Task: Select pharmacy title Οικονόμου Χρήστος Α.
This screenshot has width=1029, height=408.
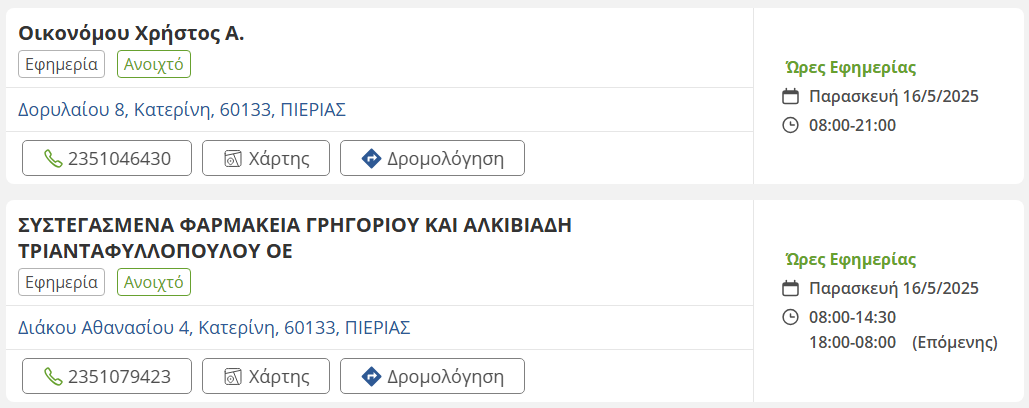Action: [131, 33]
